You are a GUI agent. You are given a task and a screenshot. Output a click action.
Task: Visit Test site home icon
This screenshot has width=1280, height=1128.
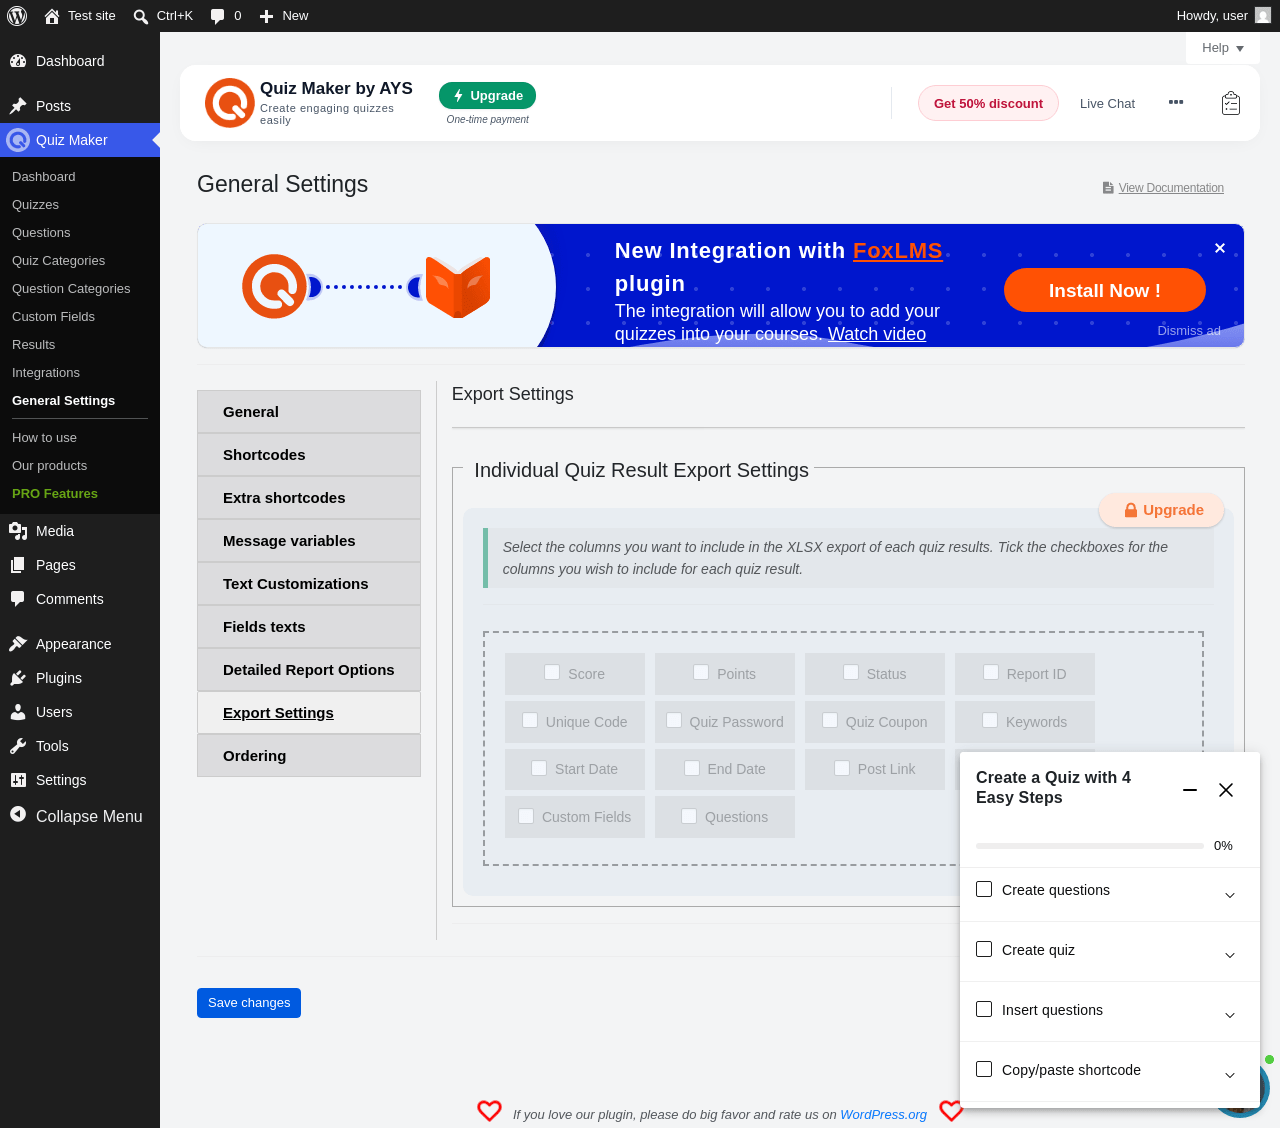click(52, 16)
